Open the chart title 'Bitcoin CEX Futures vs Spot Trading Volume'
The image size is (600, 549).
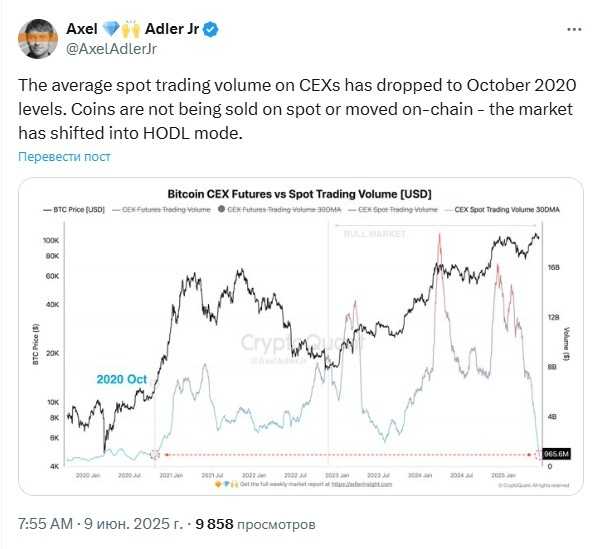300,194
